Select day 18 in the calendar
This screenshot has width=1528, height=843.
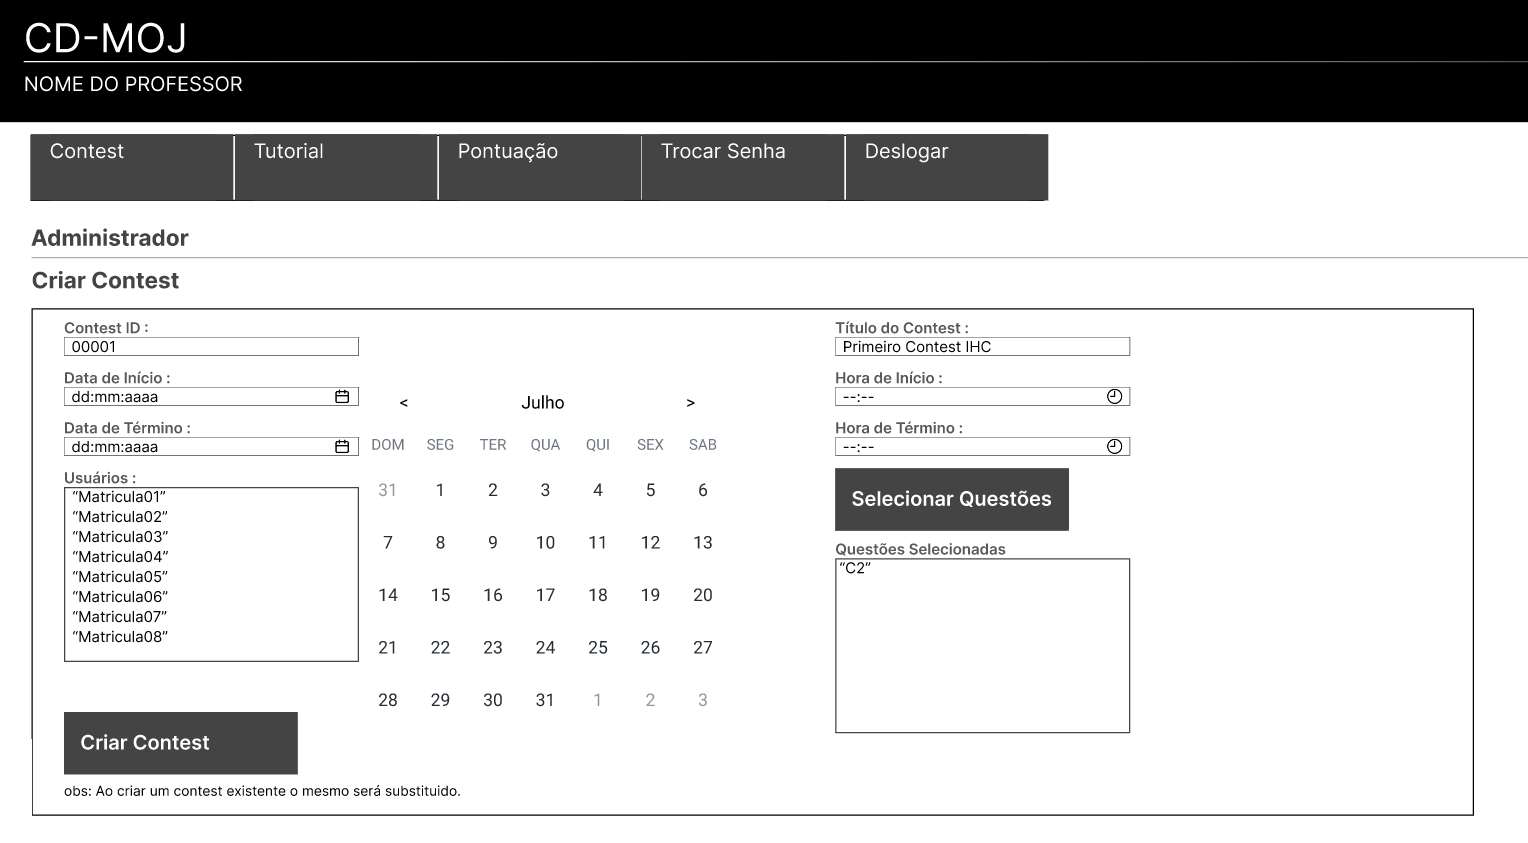(x=598, y=595)
